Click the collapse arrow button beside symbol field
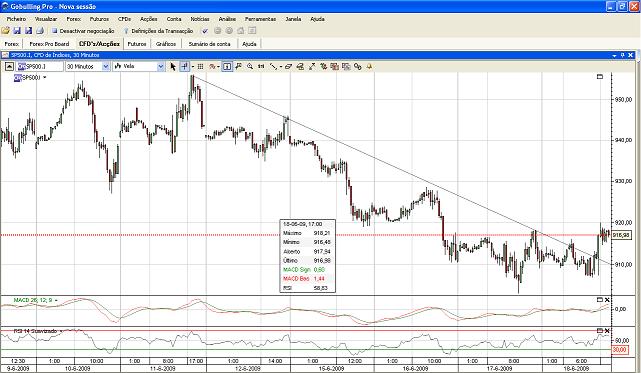The image size is (641, 373). [x=9, y=66]
